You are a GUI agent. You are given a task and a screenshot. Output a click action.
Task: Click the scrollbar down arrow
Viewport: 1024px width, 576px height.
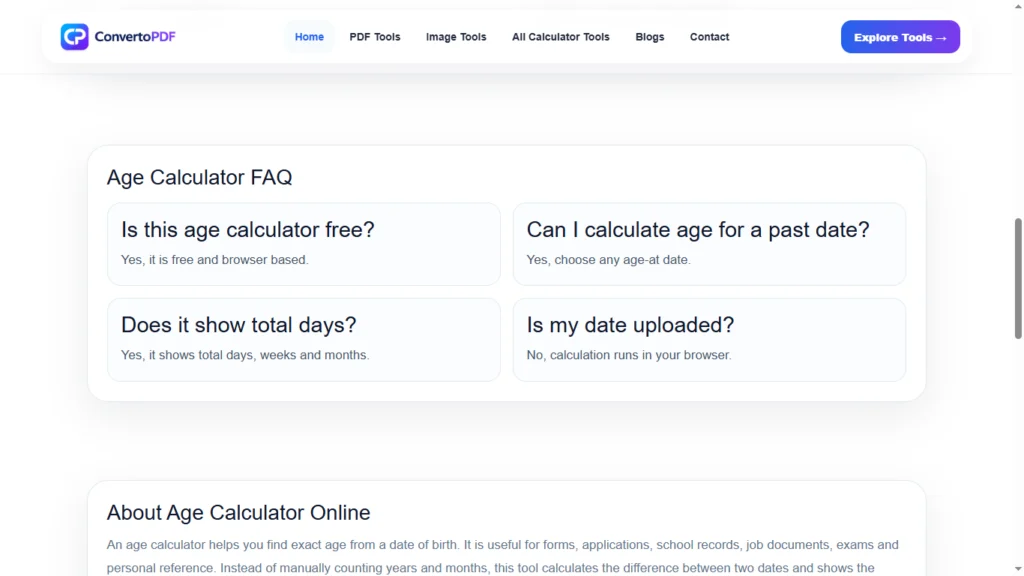tap(1017, 570)
